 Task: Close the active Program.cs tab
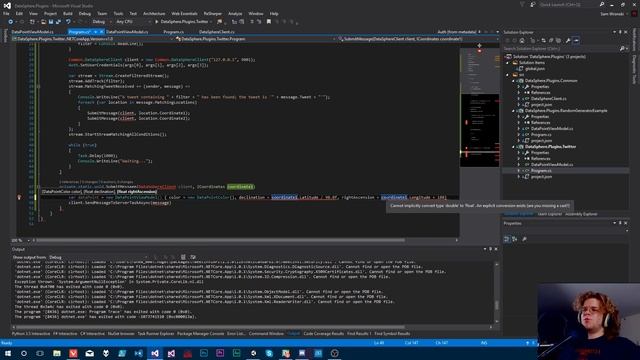[x=102, y=32]
